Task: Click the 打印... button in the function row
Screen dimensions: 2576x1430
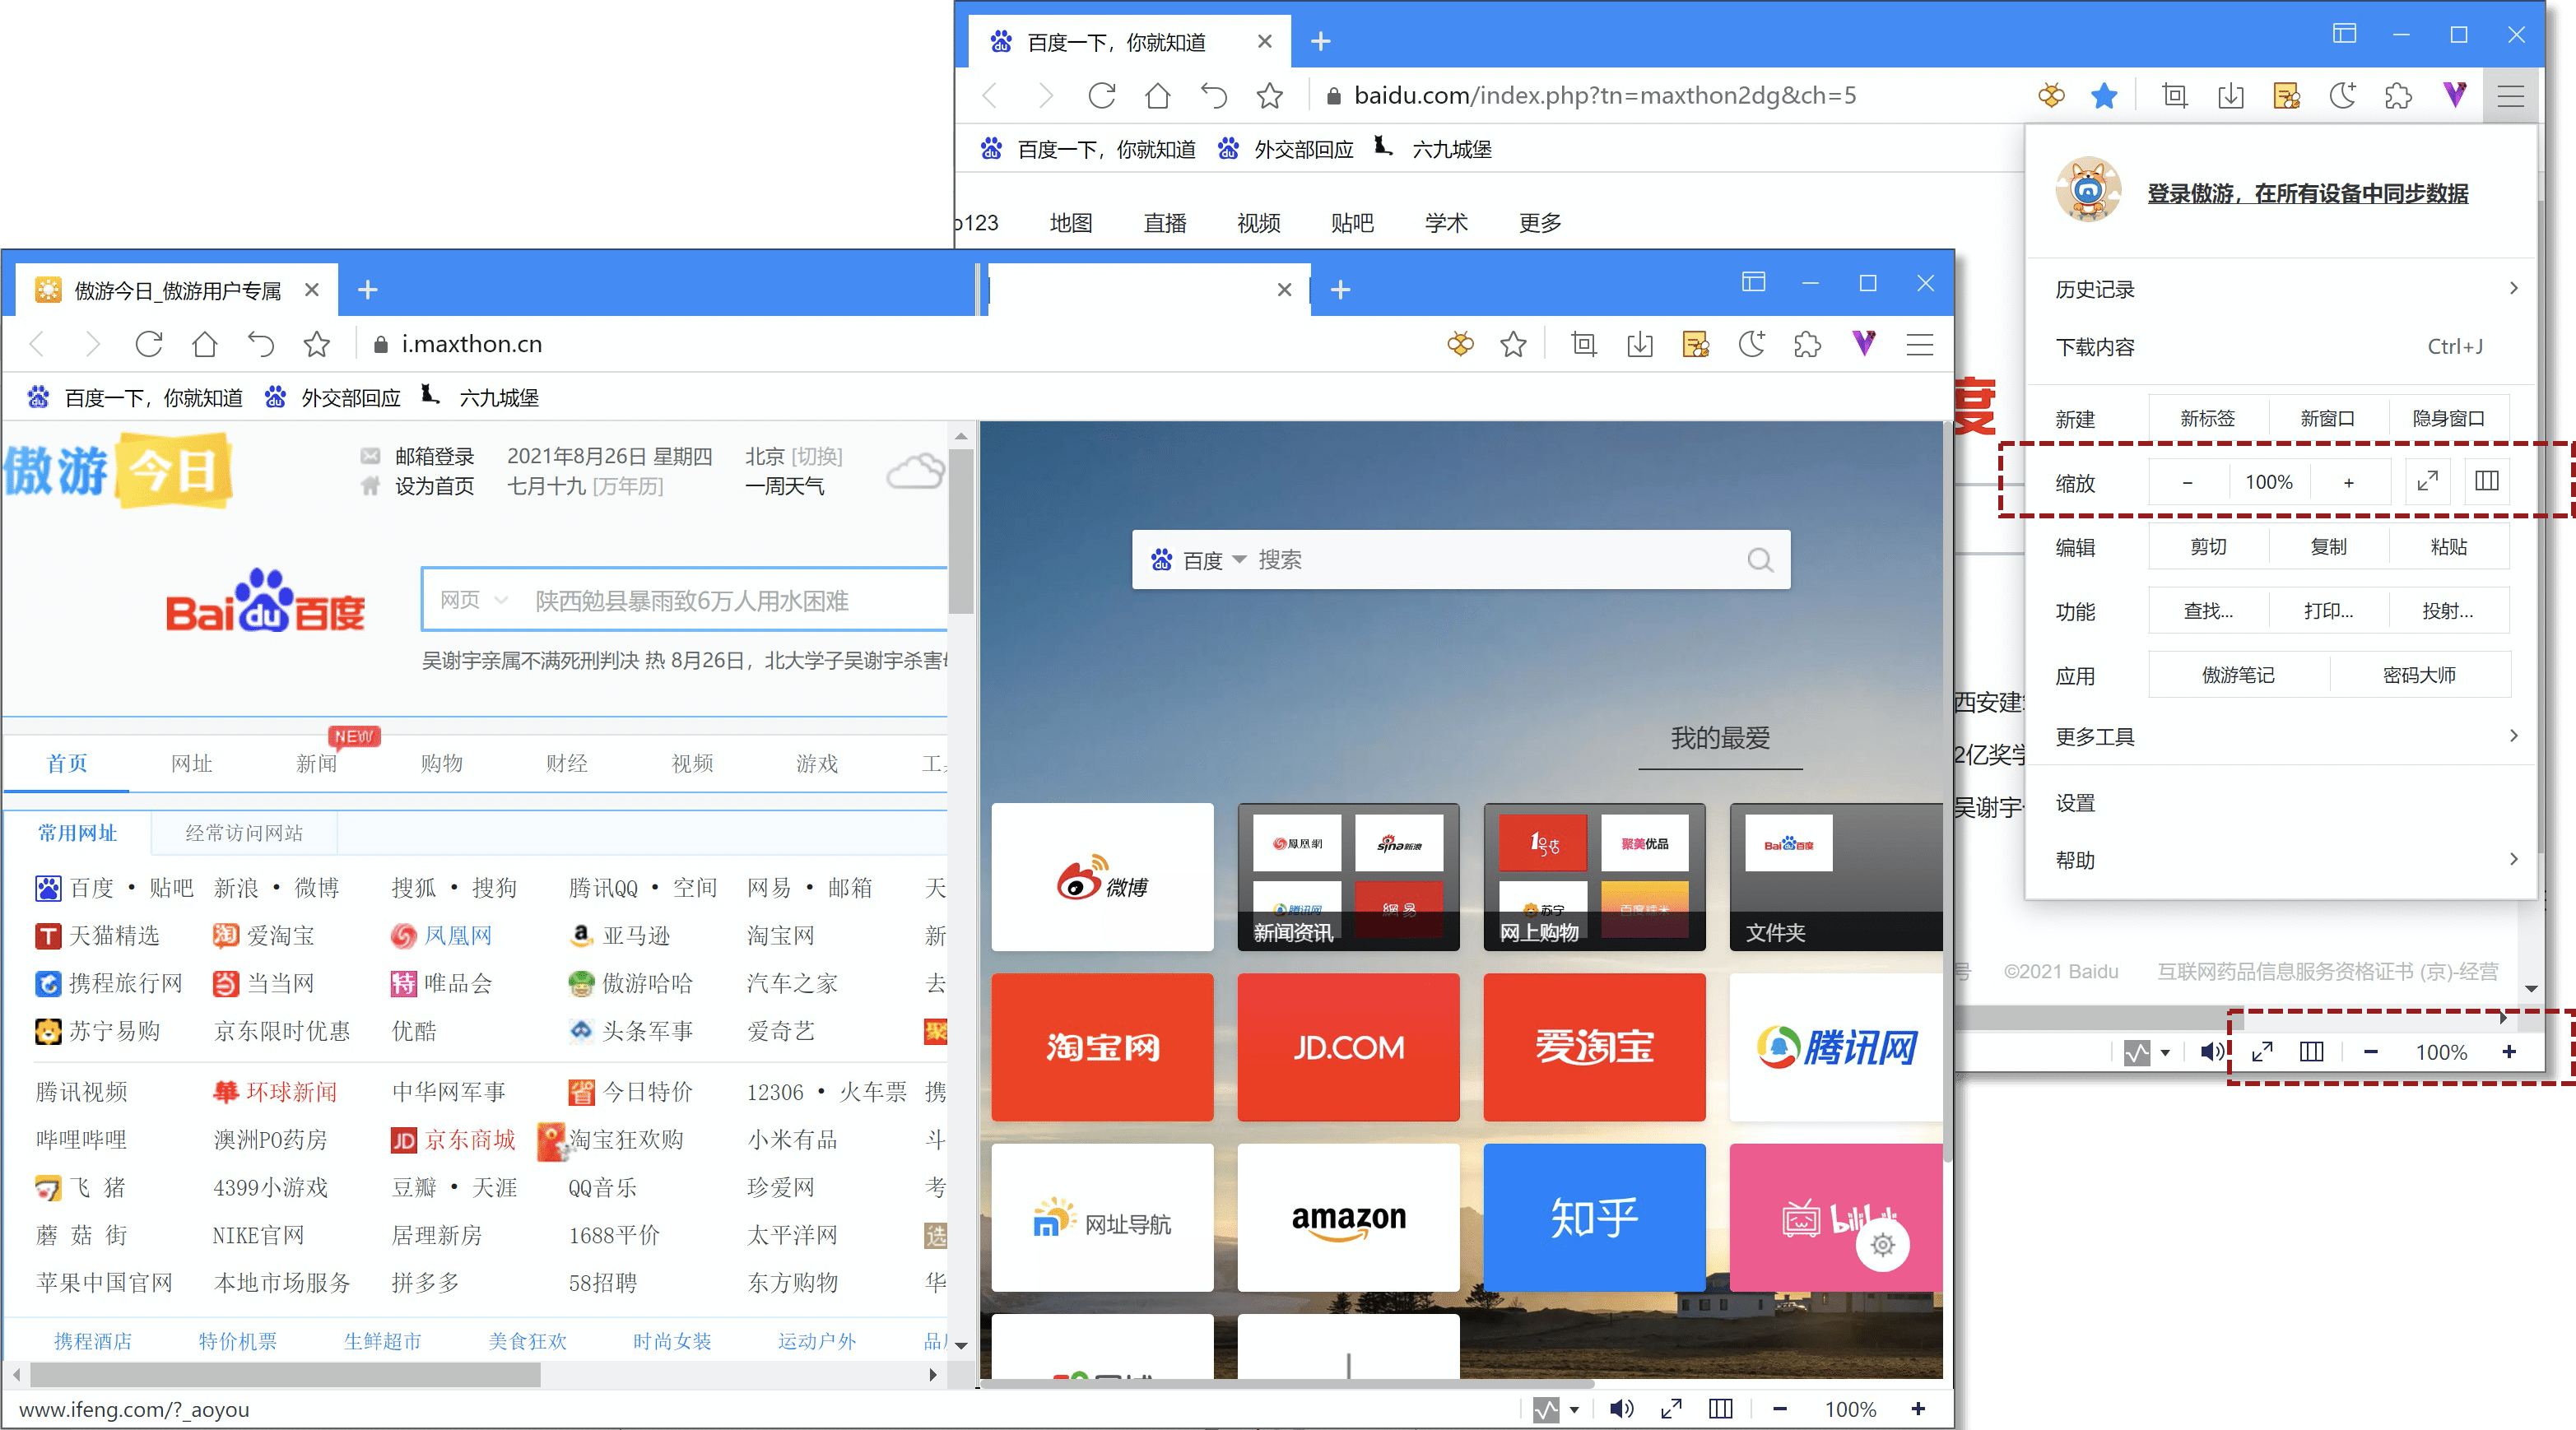Action: (2328, 610)
